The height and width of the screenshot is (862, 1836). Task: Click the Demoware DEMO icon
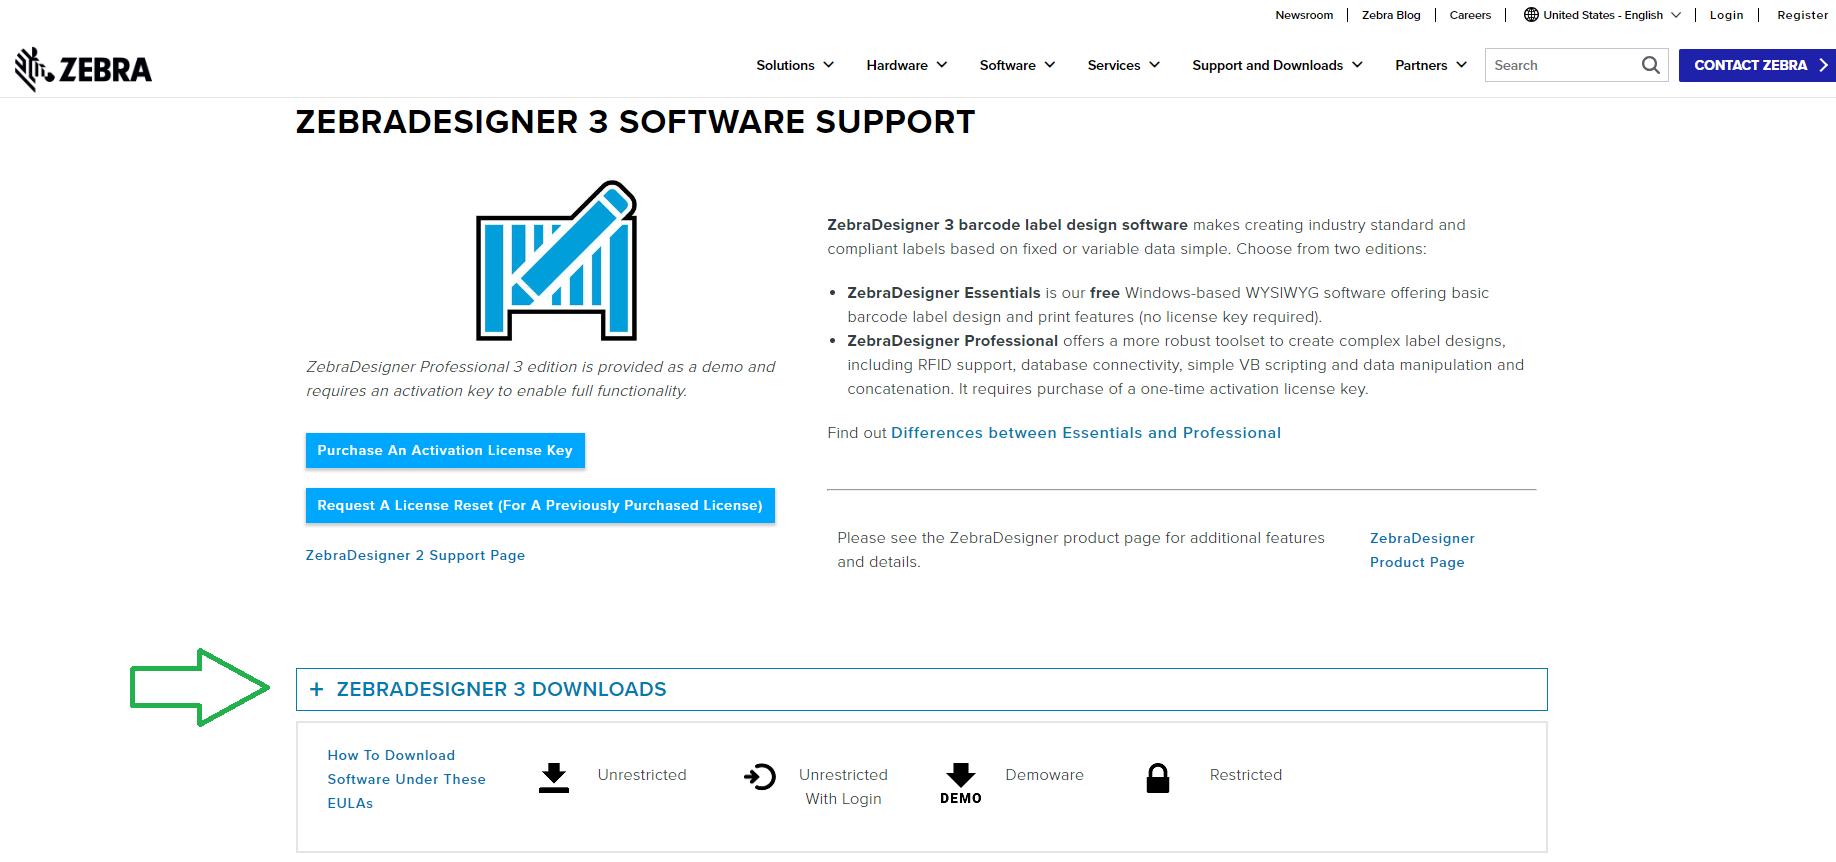(961, 783)
